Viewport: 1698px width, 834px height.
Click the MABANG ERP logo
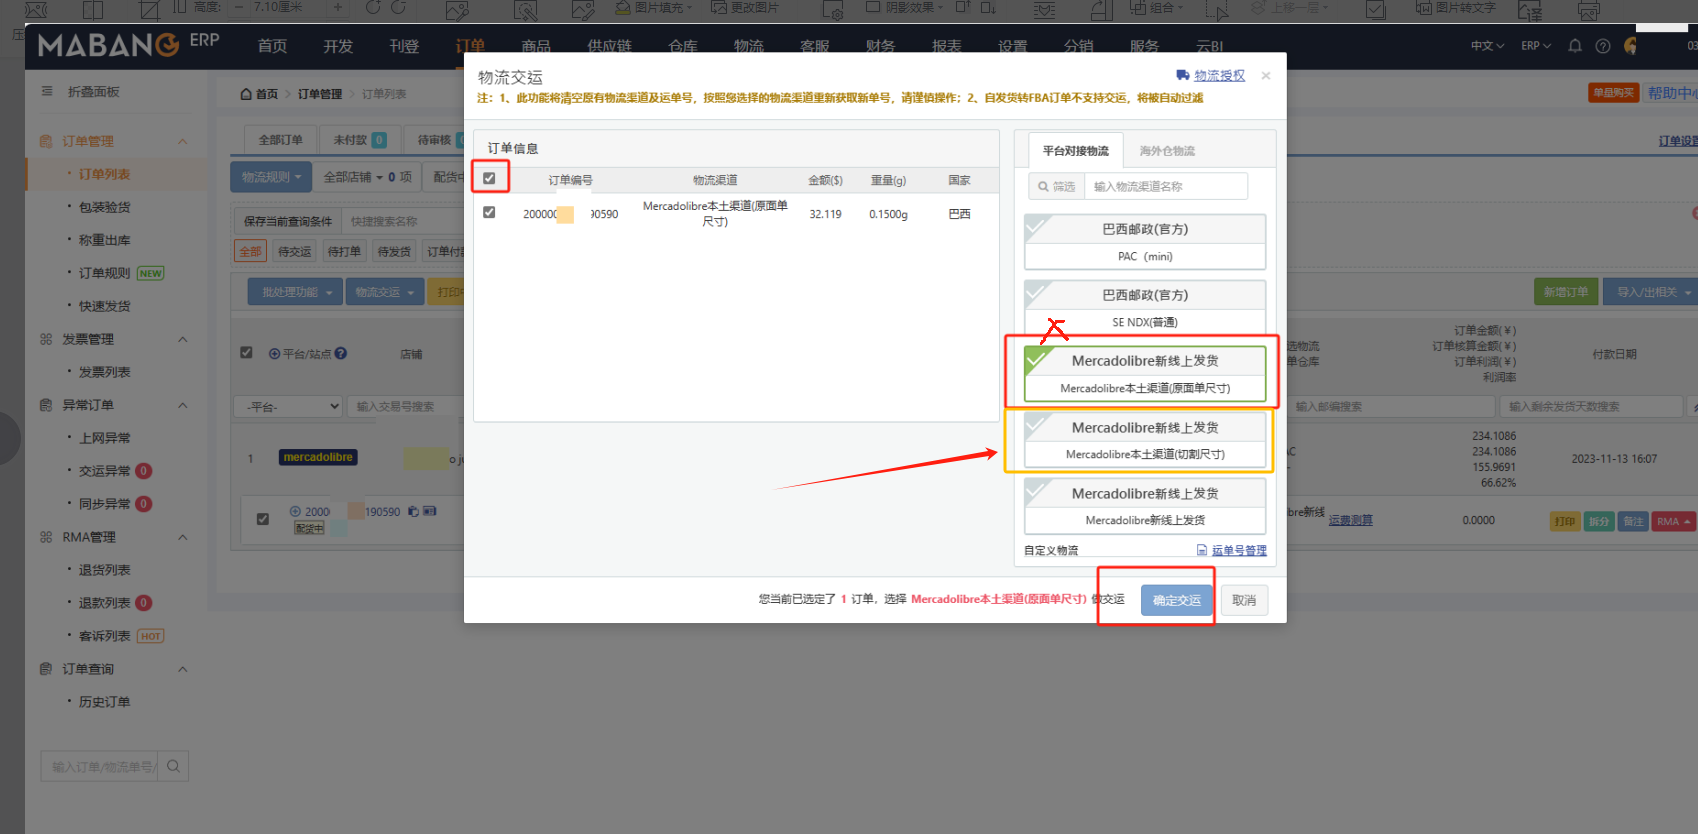coord(128,44)
